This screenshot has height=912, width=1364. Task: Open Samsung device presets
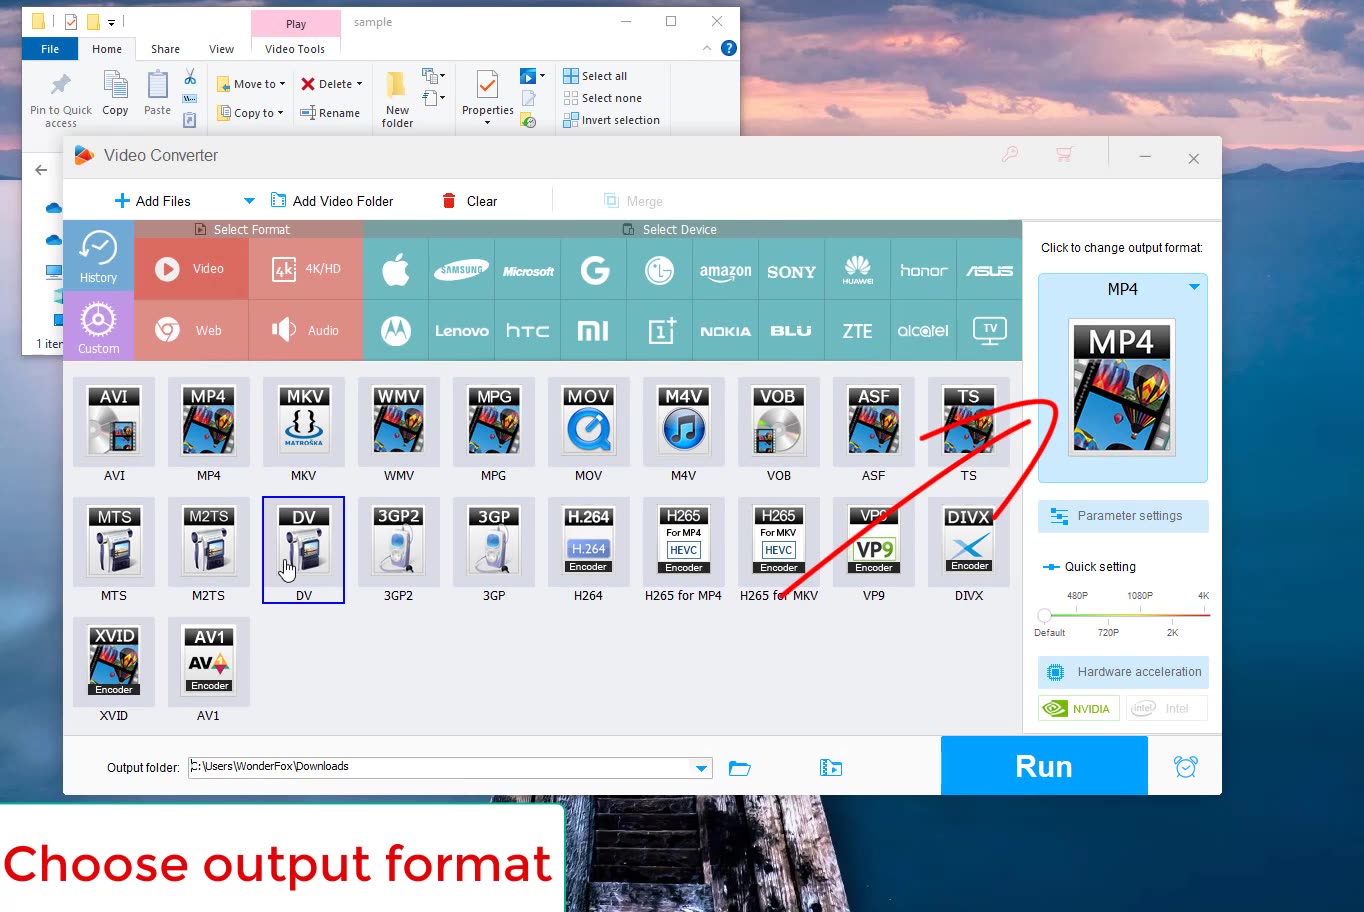461,270
